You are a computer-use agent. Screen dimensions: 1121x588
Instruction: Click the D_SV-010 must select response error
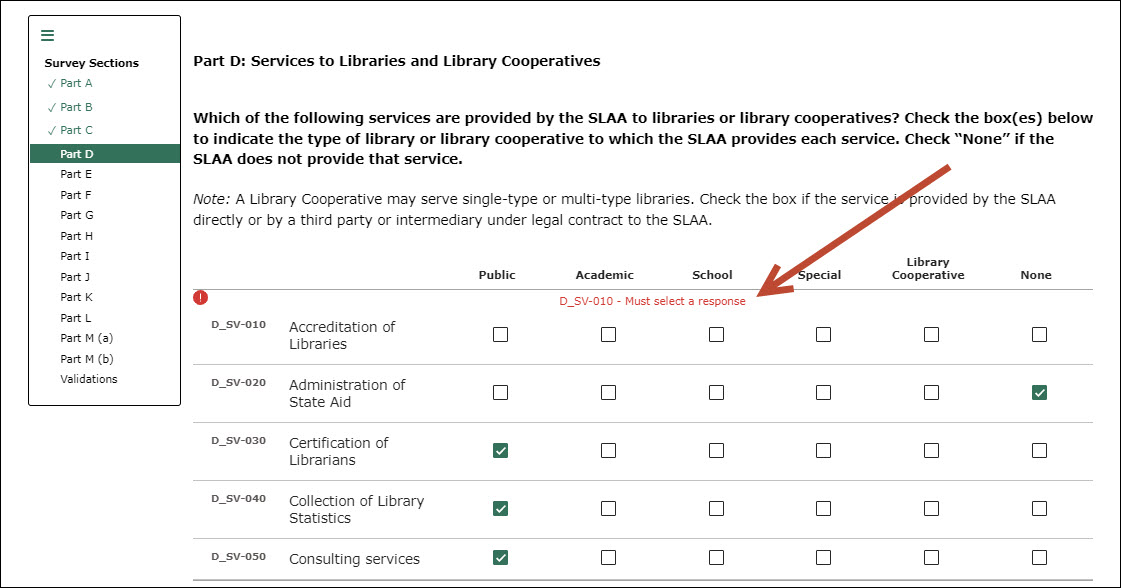(652, 301)
